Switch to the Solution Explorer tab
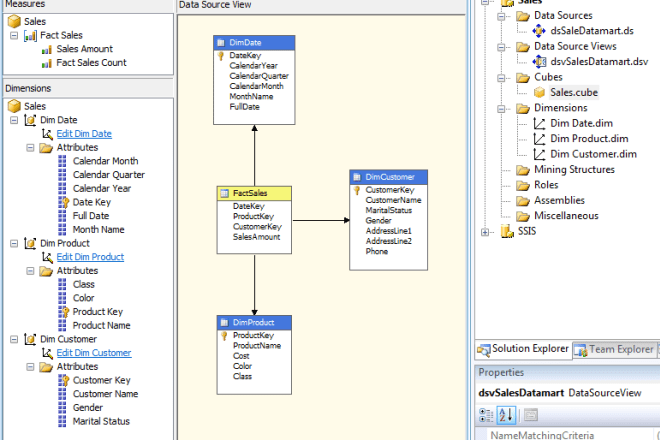 point(523,349)
